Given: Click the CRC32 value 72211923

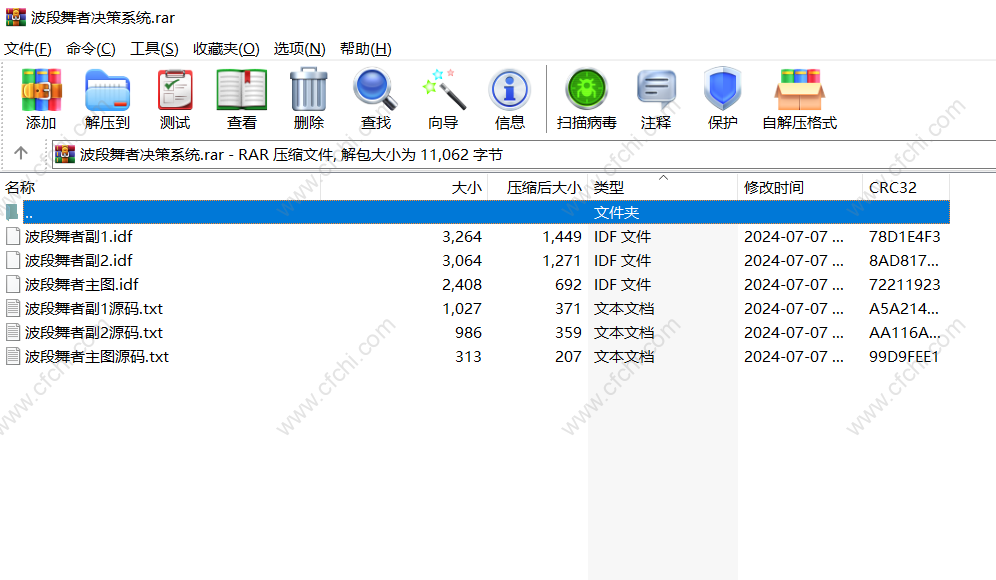Looking at the screenshot, I should [905, 285].
